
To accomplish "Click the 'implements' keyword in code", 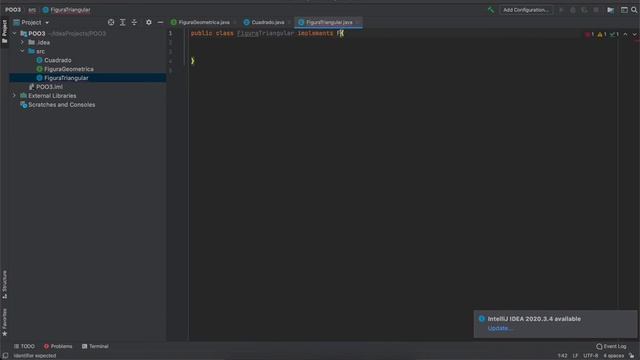I will point(315,33).
